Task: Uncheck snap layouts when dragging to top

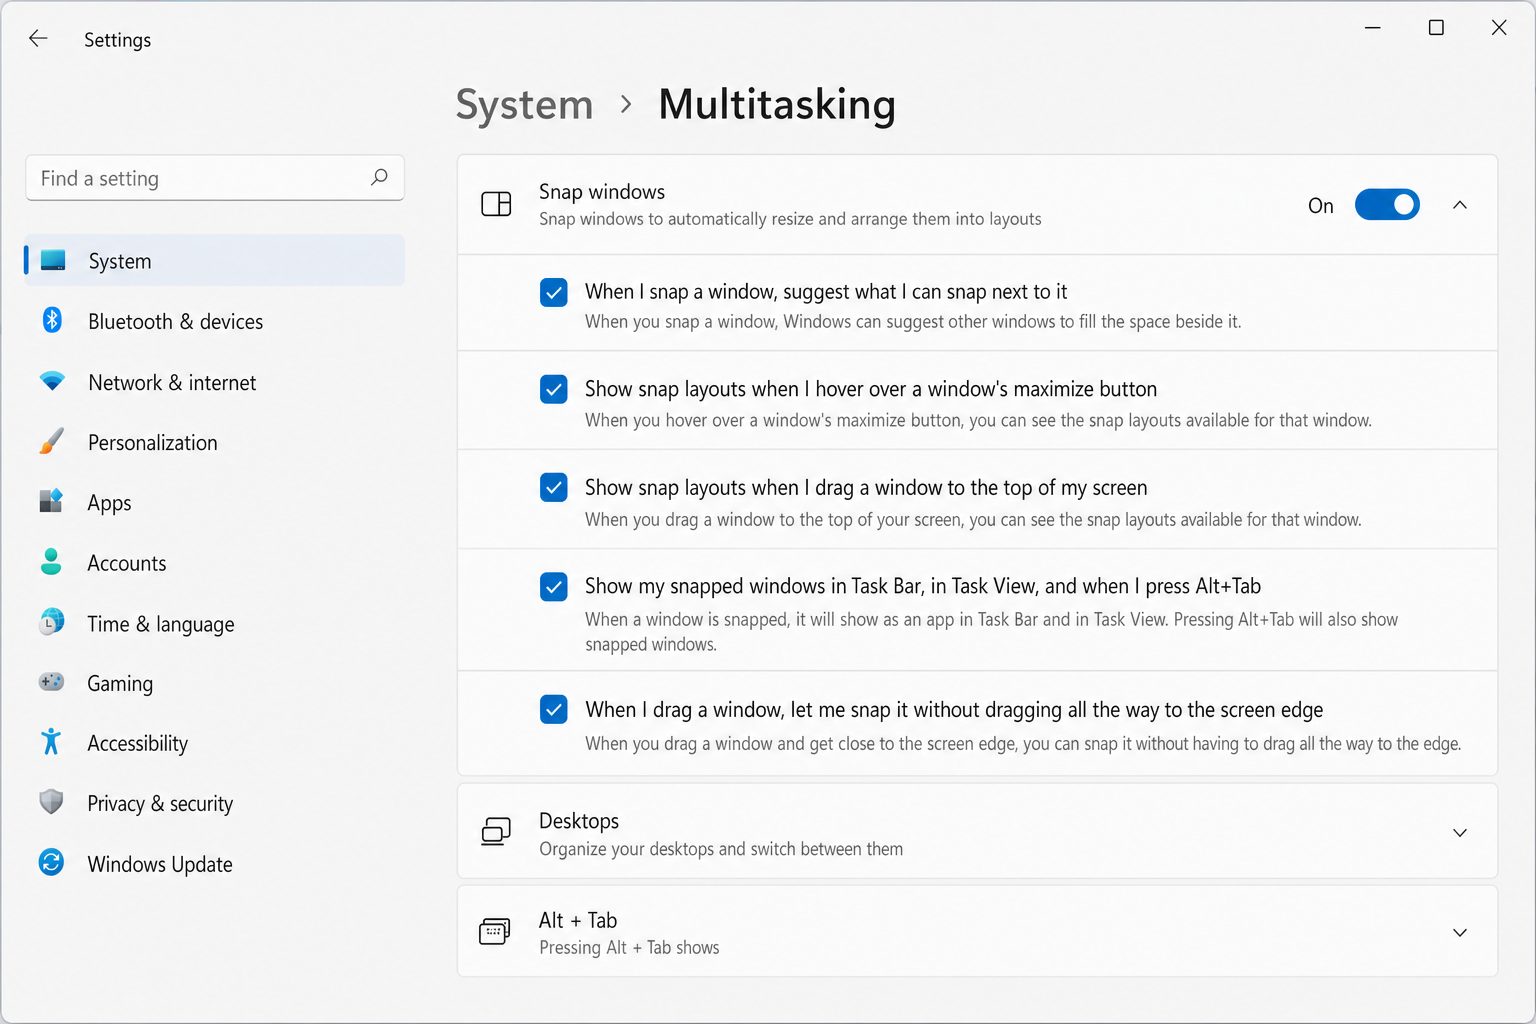Action: coord(554,487)
